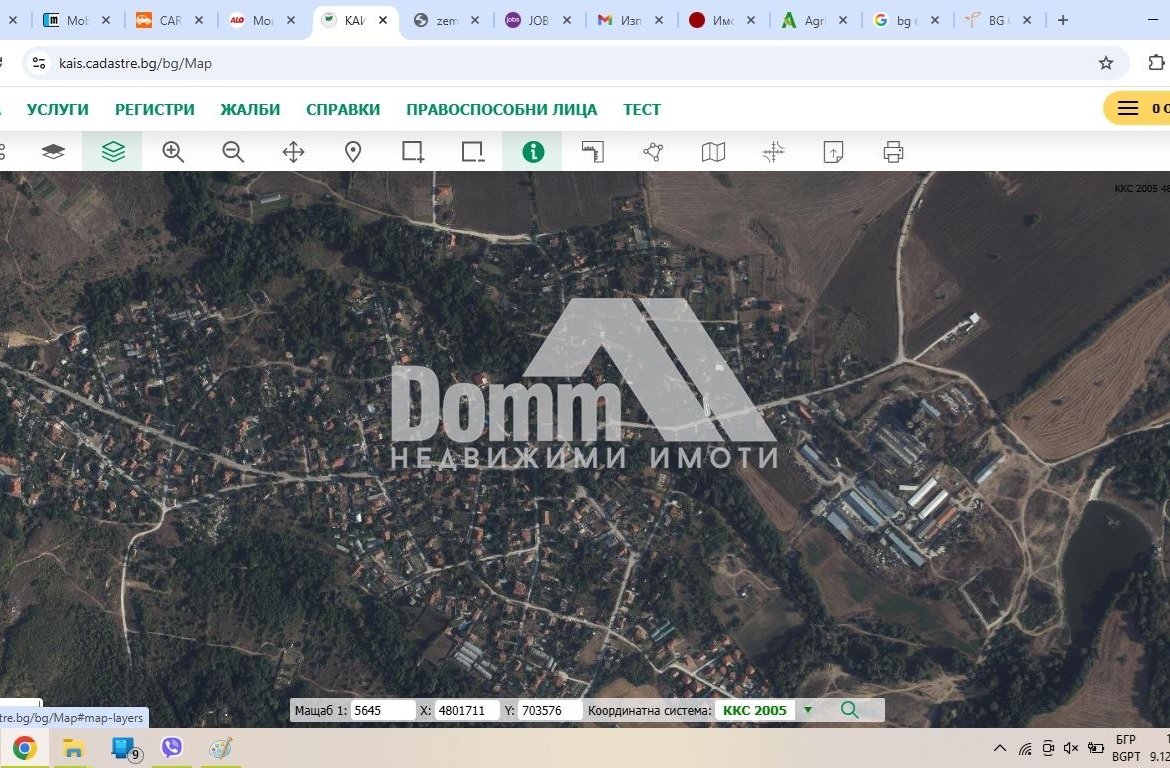1170x768 pixels.
Task: Open the base map layers tool
Action: (x=53, y=152)
